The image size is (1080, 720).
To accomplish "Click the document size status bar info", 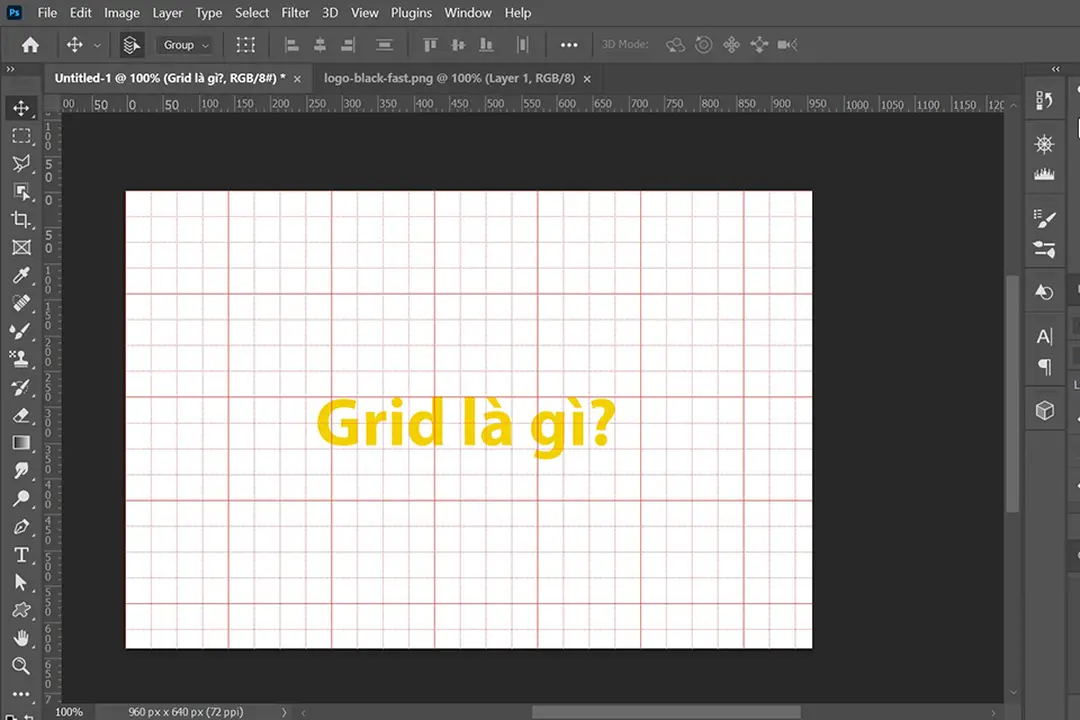I will [x=186, y=711].
